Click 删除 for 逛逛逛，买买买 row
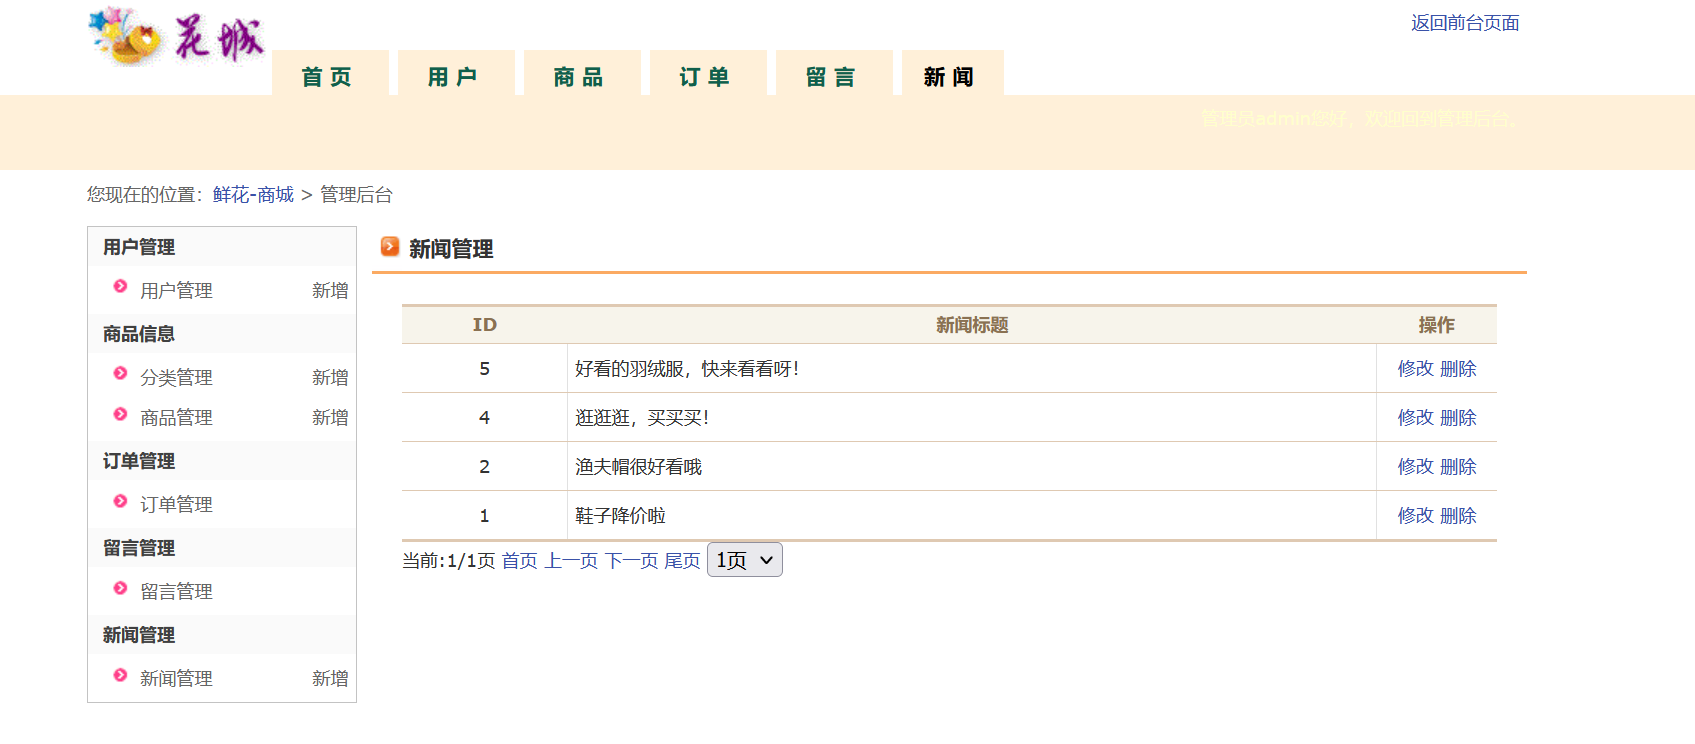The image size is (1695, 744). point(1458,418)
